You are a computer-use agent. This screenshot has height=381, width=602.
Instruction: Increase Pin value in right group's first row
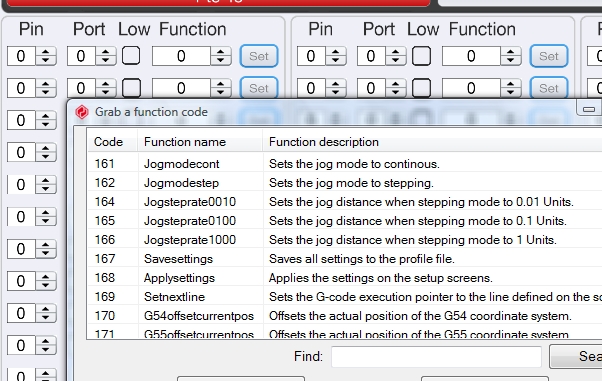336,52
